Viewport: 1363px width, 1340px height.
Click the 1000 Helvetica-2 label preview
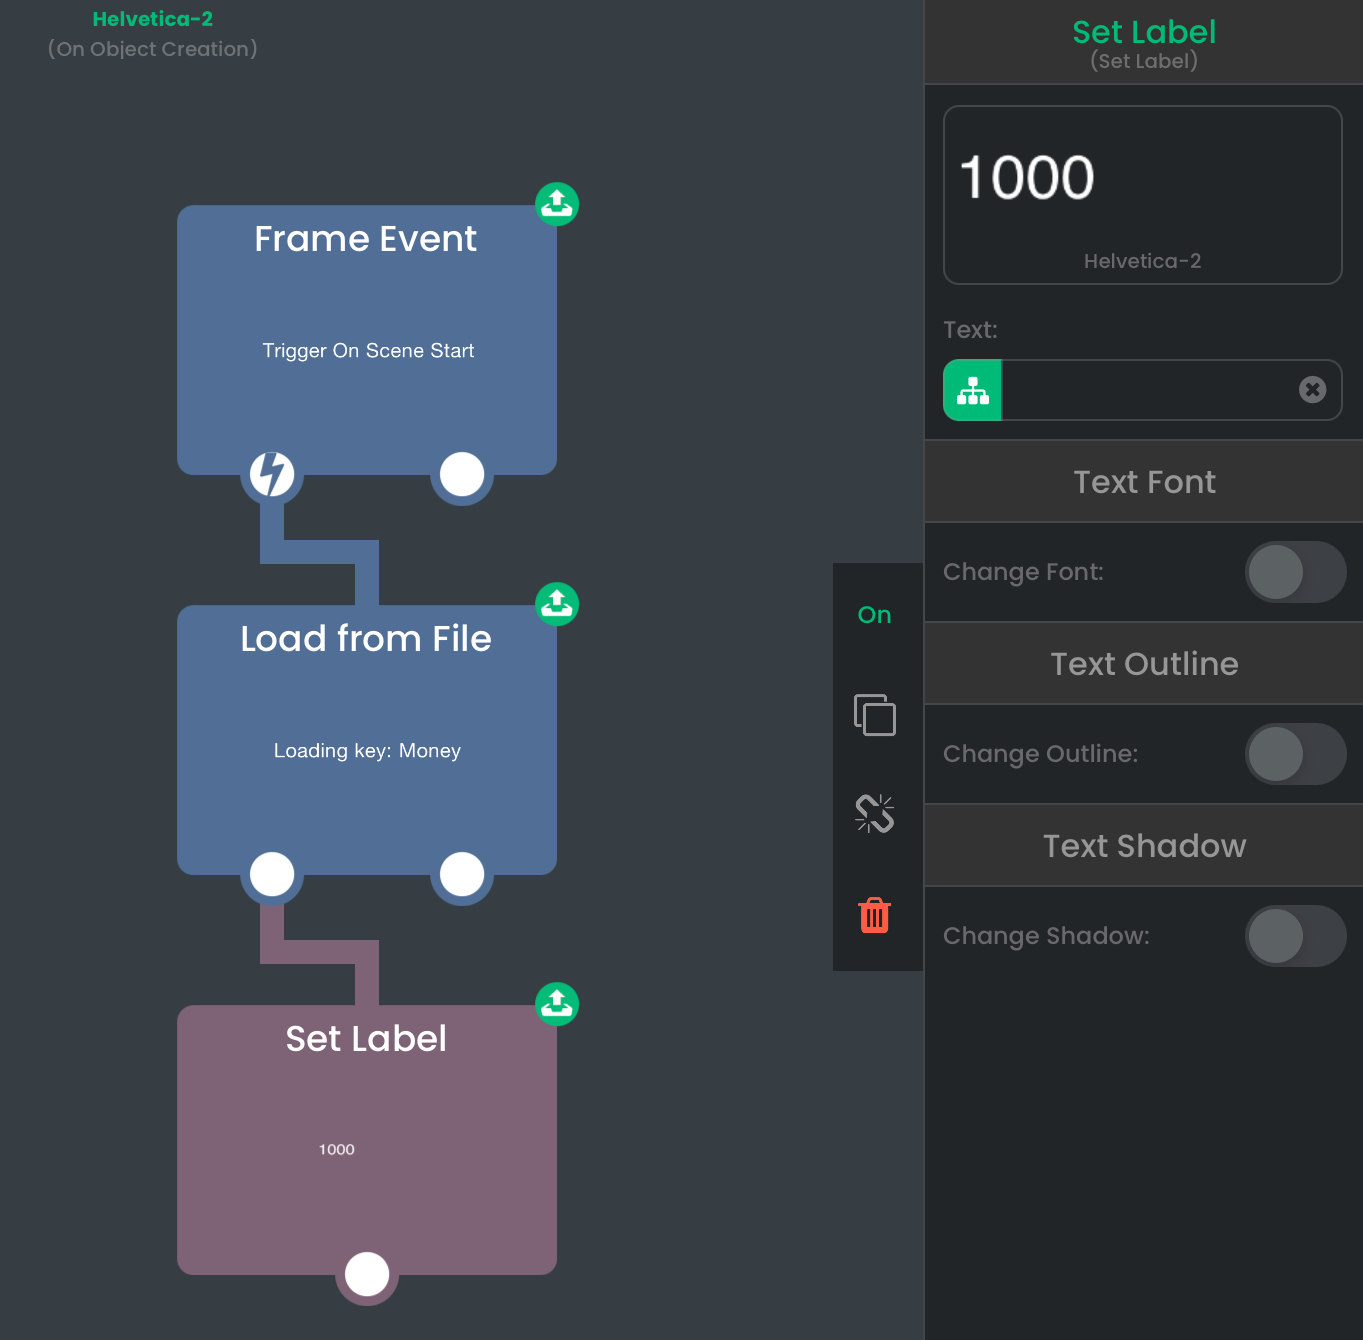1143,195
